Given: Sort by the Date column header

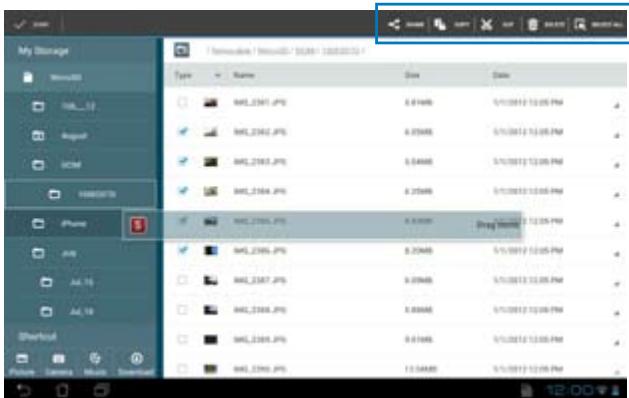Looking at the screenshot, I should [x=501, y=75].
